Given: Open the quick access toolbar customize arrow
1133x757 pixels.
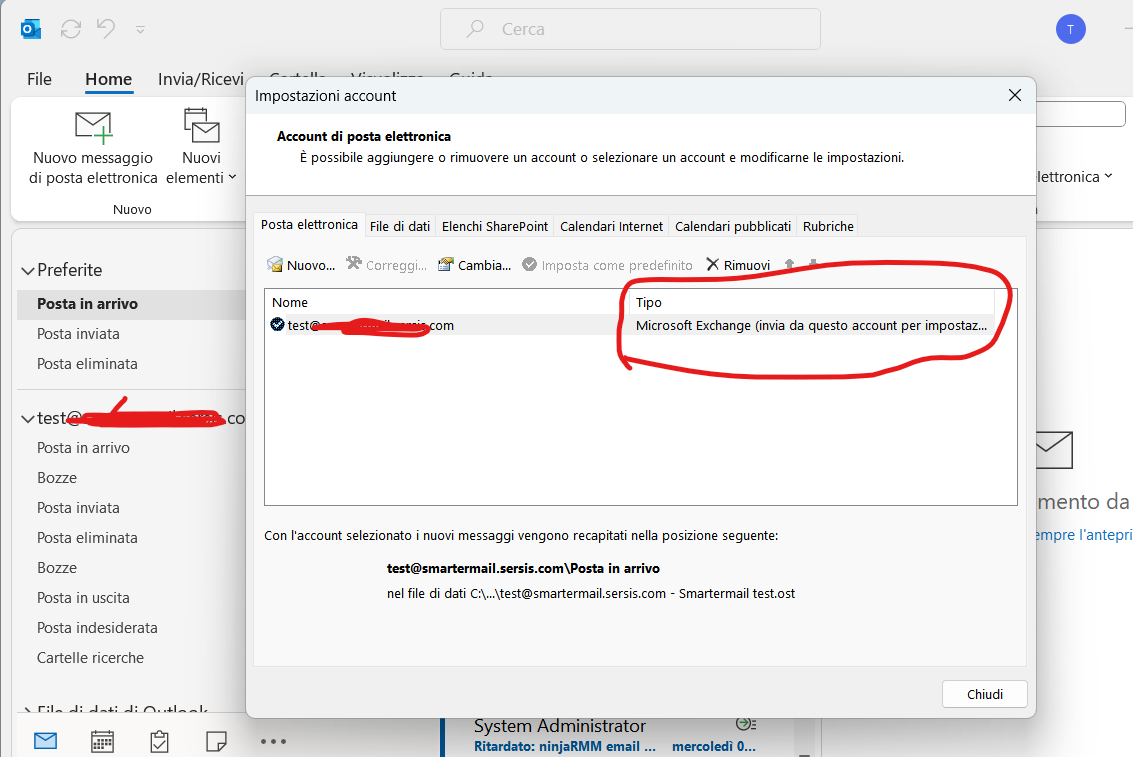Looking at the screenshot, I should point(140,30).
